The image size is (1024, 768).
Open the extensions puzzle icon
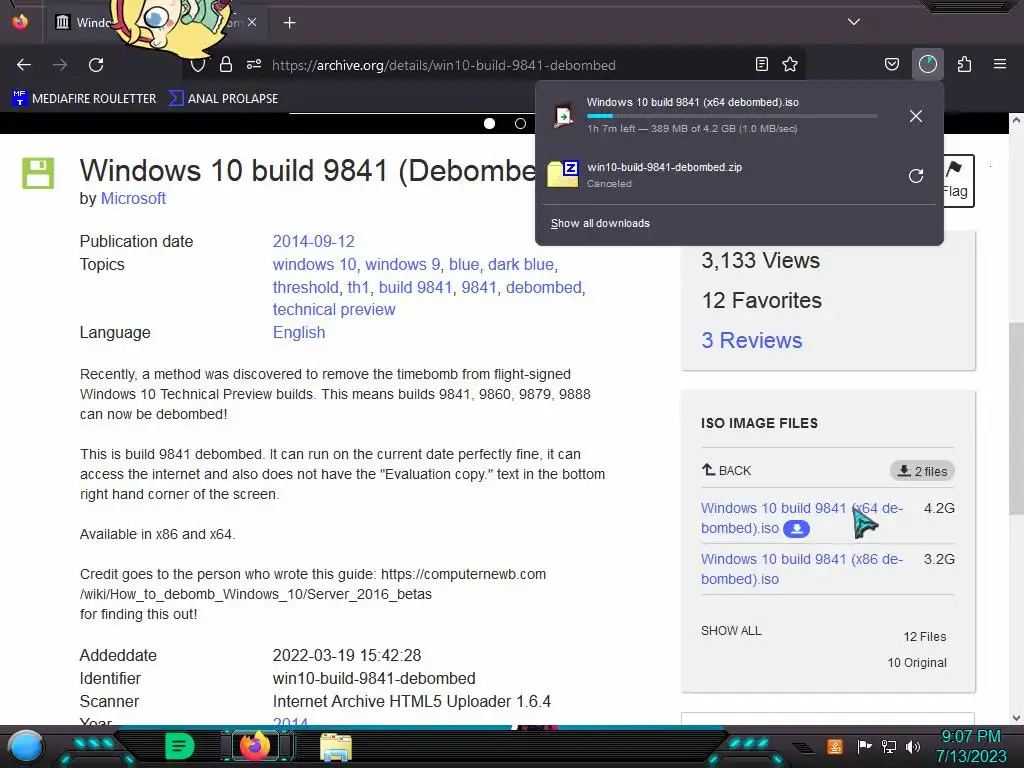click(x=965, y=64)
